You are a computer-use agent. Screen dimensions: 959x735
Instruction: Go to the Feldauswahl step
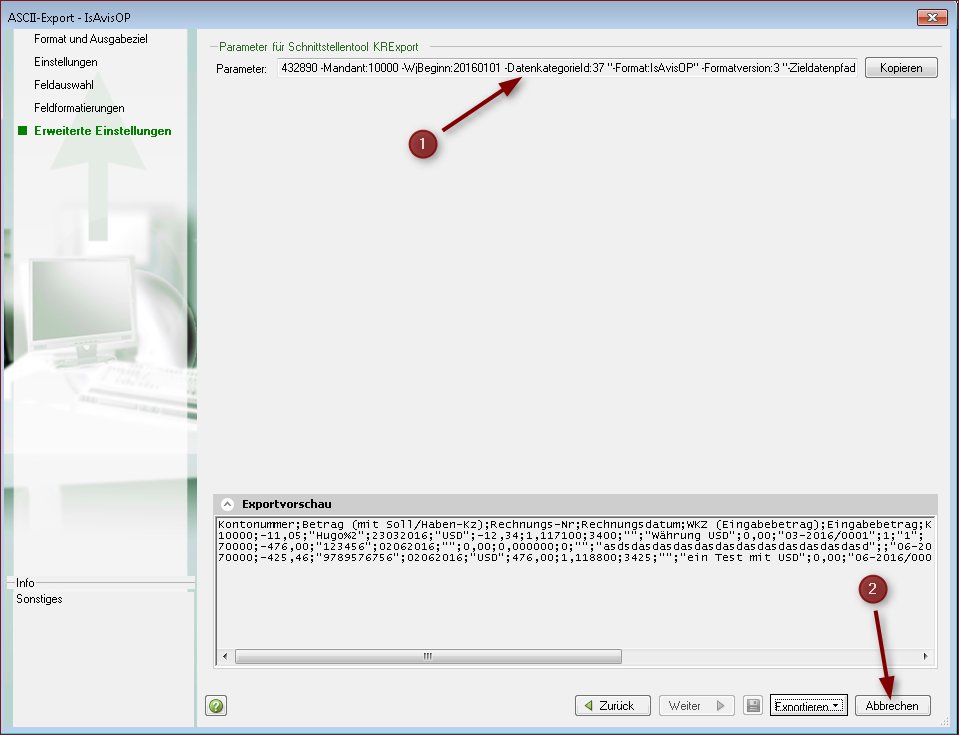pos(64,85)
